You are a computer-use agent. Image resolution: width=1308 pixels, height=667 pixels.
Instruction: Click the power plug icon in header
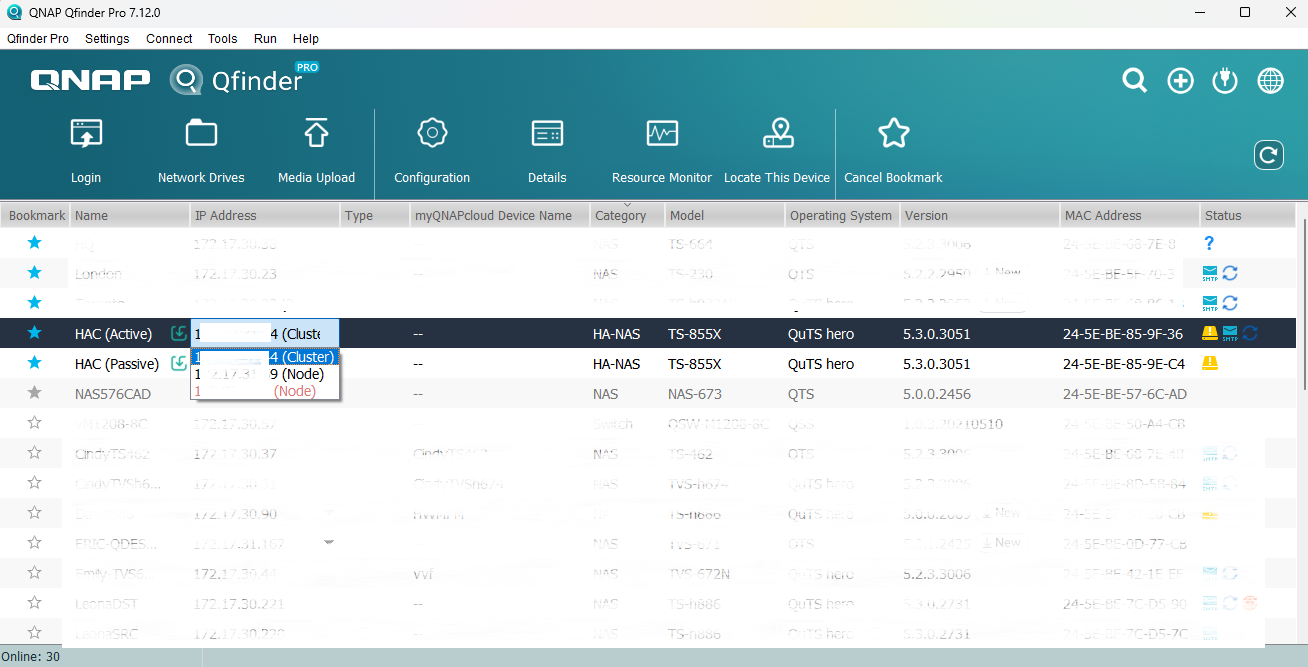(1225, 81)
